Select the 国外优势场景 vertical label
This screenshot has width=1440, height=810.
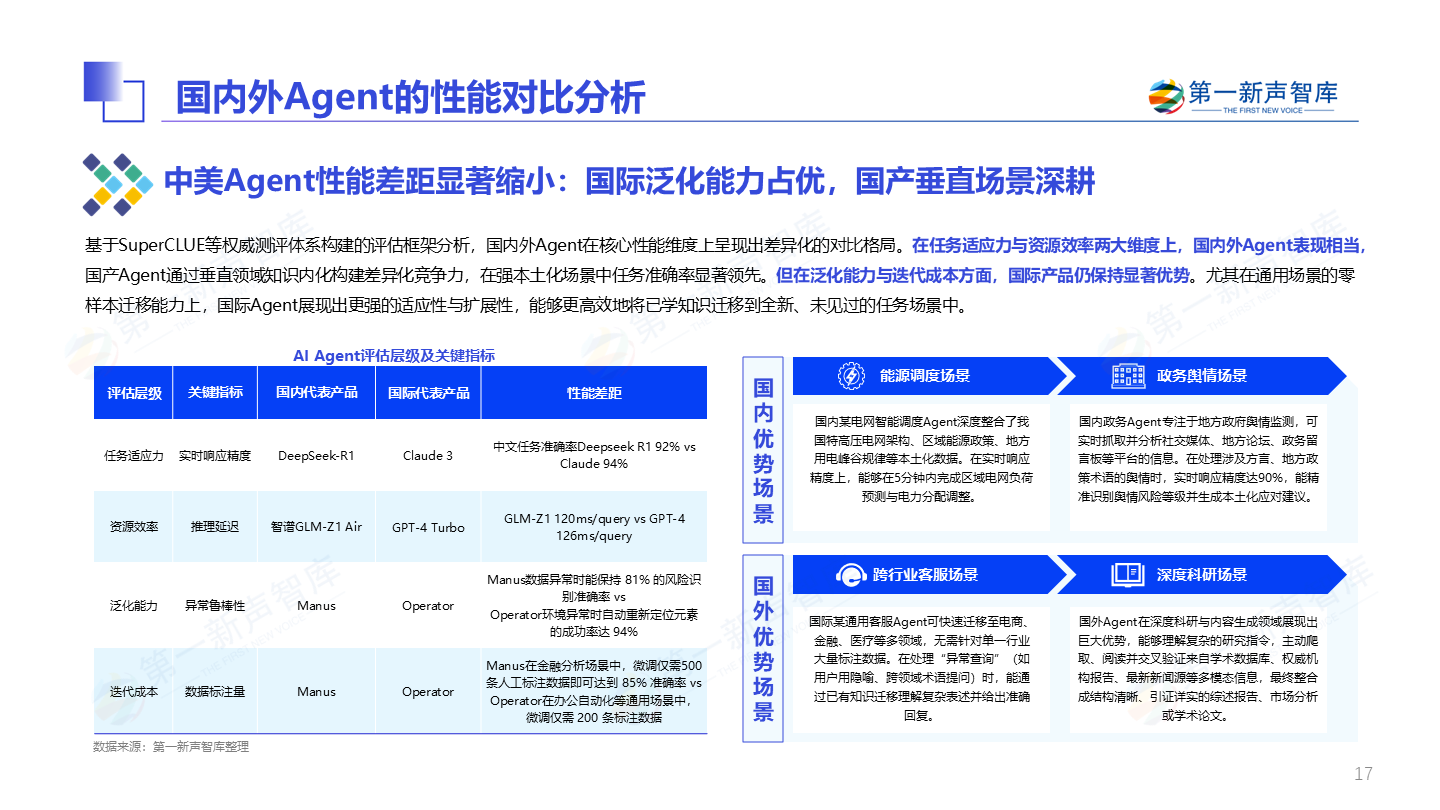[763, 648]
